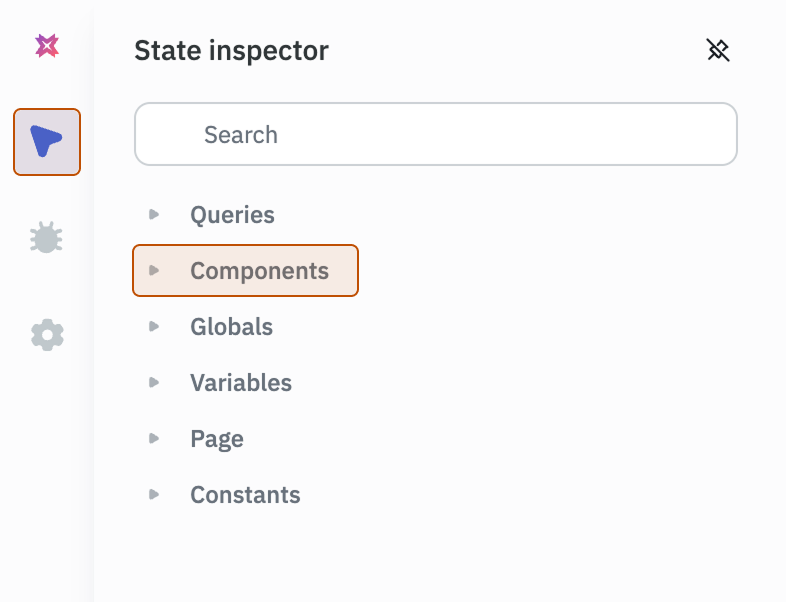Select the Page label
Screen dimensions: 786x602
tap(217, 439)
